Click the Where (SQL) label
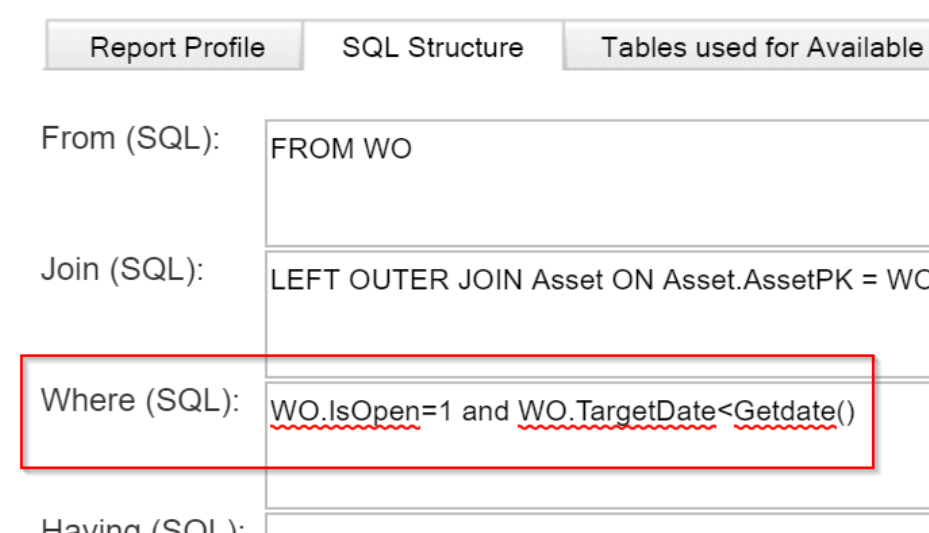This screenshot has width=929, height=533. (140, 400)
